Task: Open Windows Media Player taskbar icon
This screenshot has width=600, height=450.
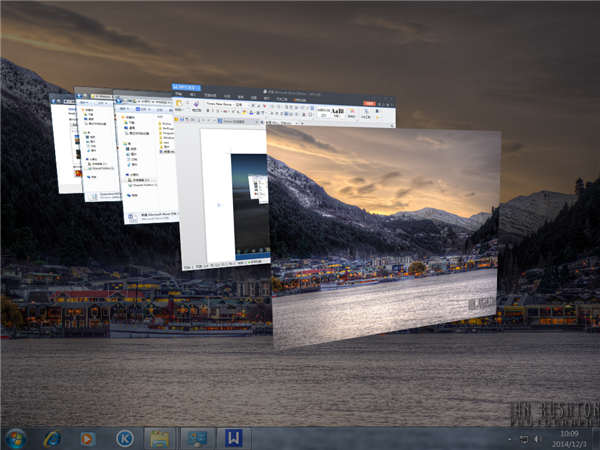Action: coord(88,438)
